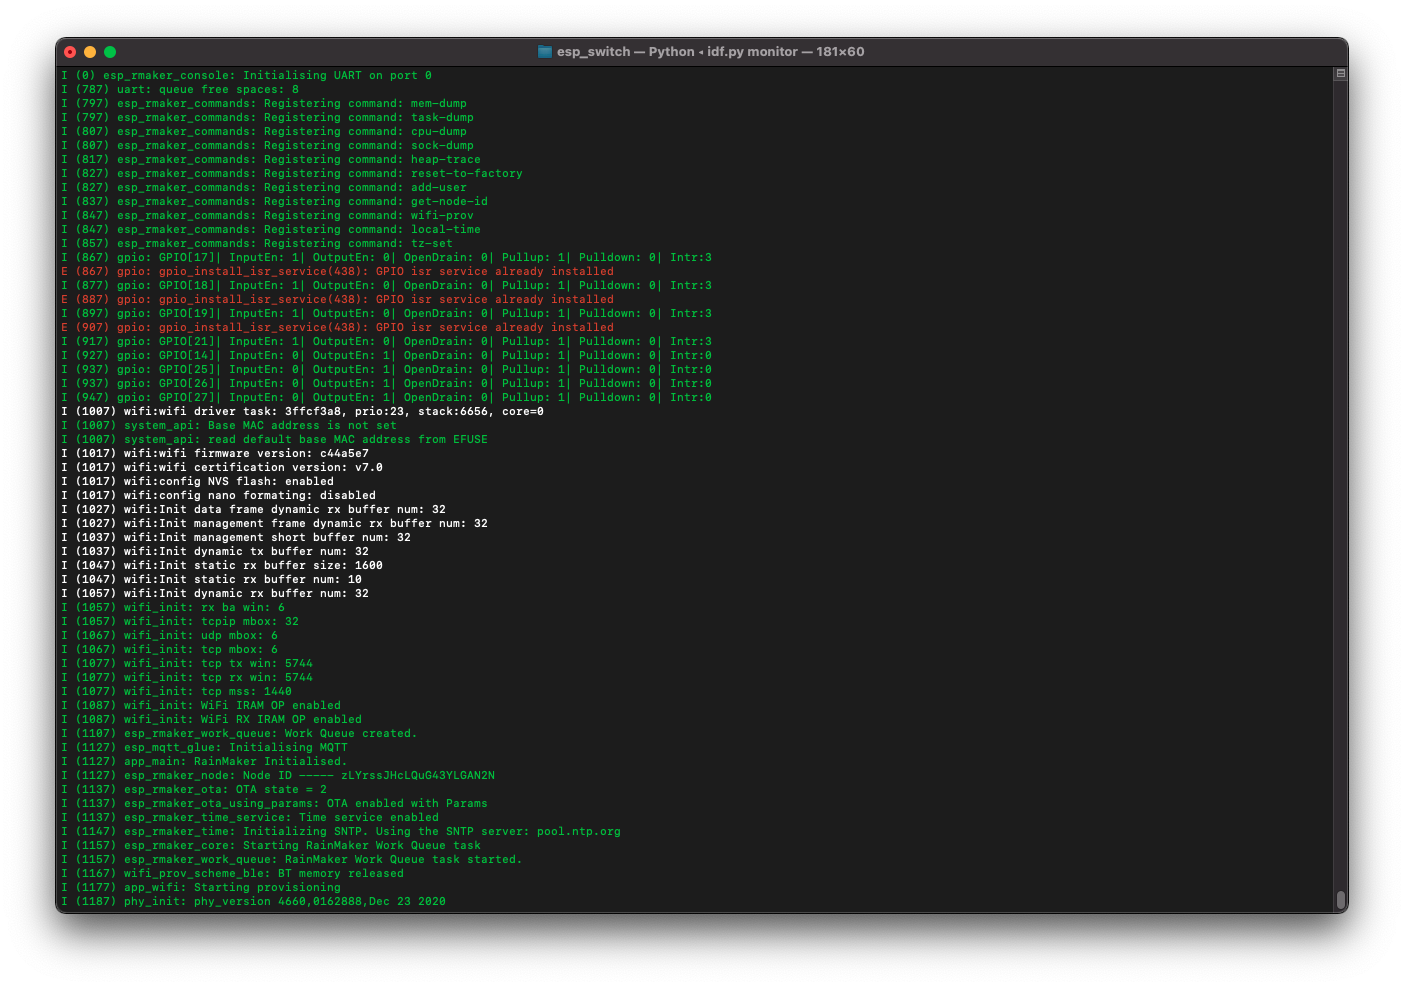Click the 'wifi_init: tcpip mbox: 32' line
Image resolution: width=1404 pixels, height=987 pixels.
[180, 621]
